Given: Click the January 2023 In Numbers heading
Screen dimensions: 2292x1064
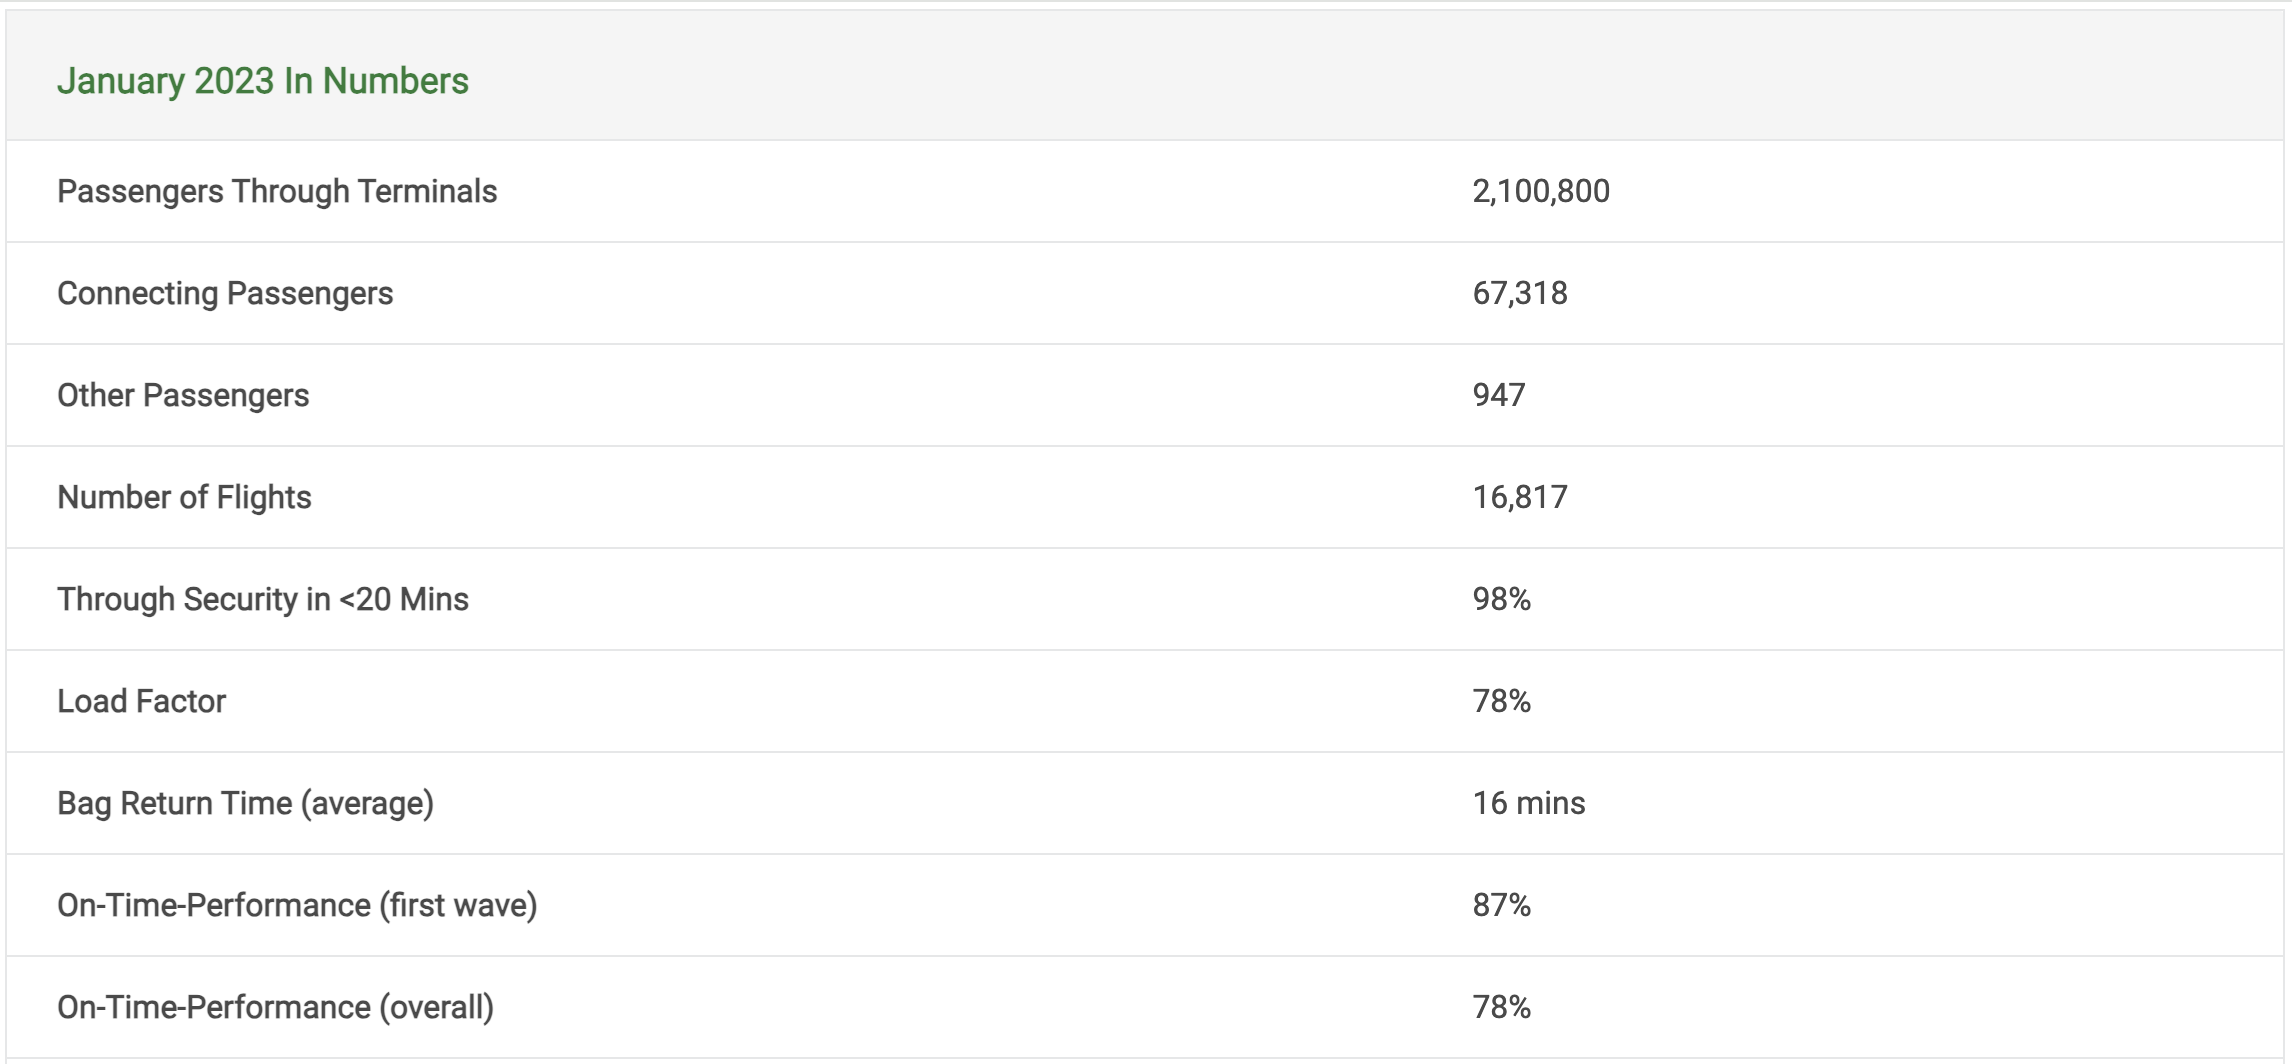Looking at the screenshot, I should 263,81.
